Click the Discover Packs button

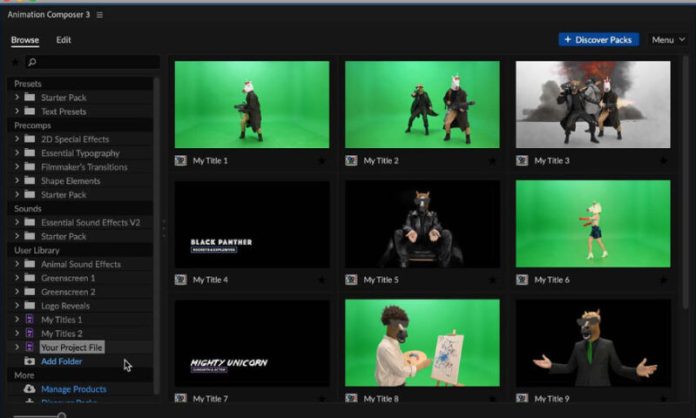click(598, 40)
